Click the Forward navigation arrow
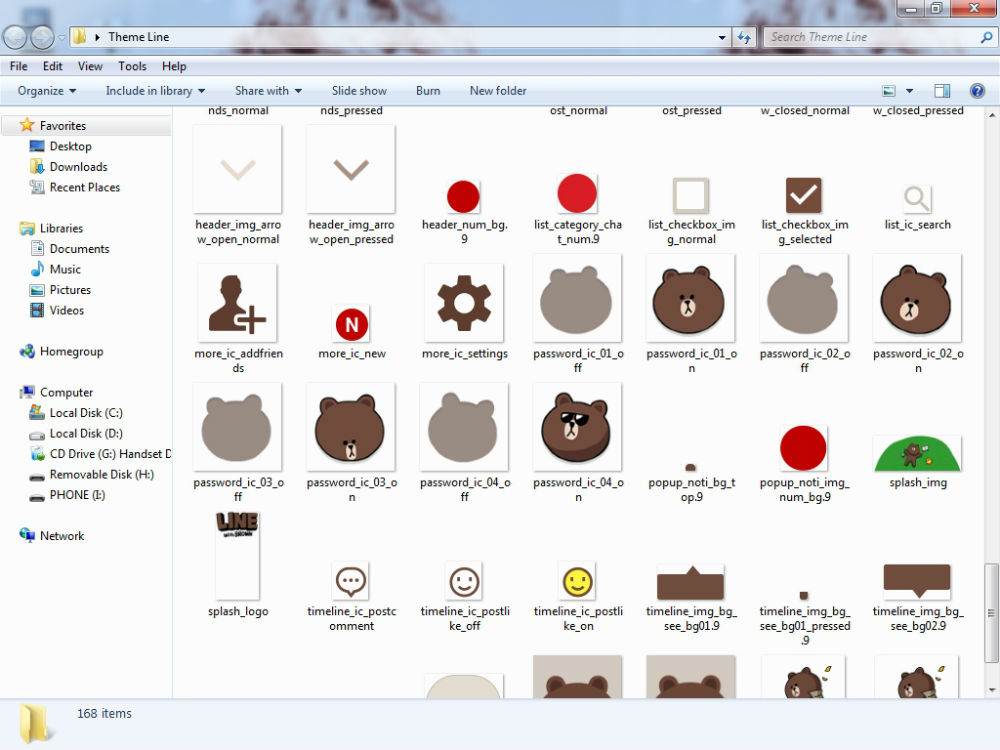 (x=42, y=37)
